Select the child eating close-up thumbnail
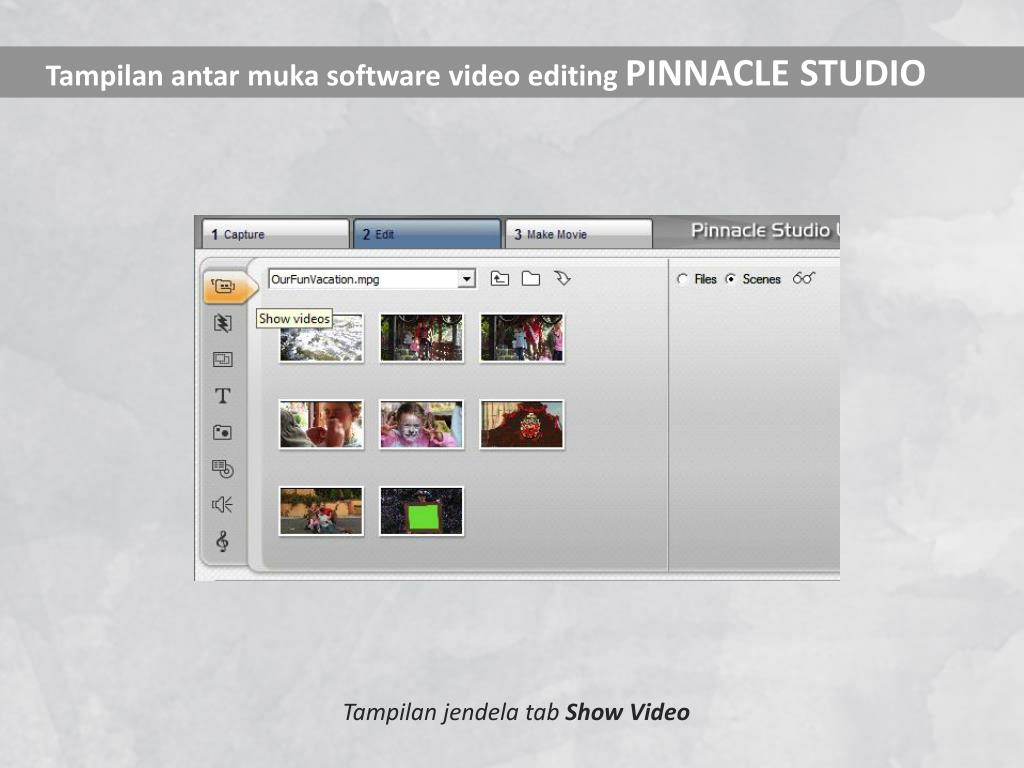The image size is (1024, 768). 321,424
